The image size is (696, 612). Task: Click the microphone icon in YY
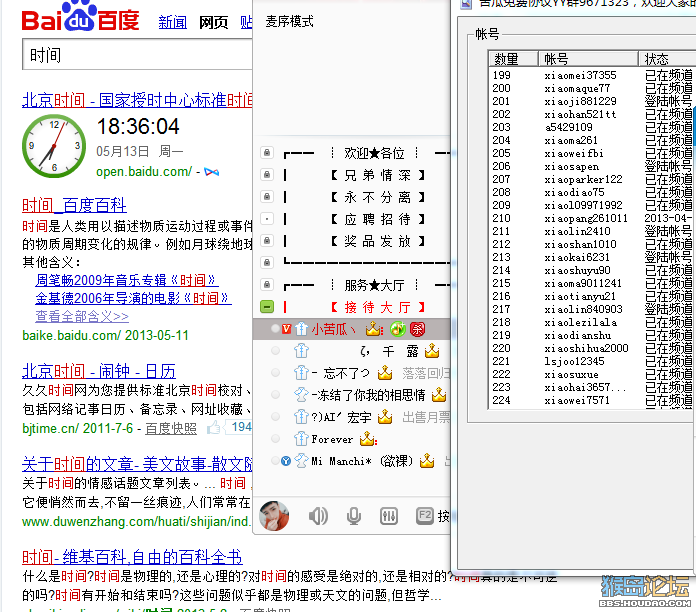click(353, 516)
